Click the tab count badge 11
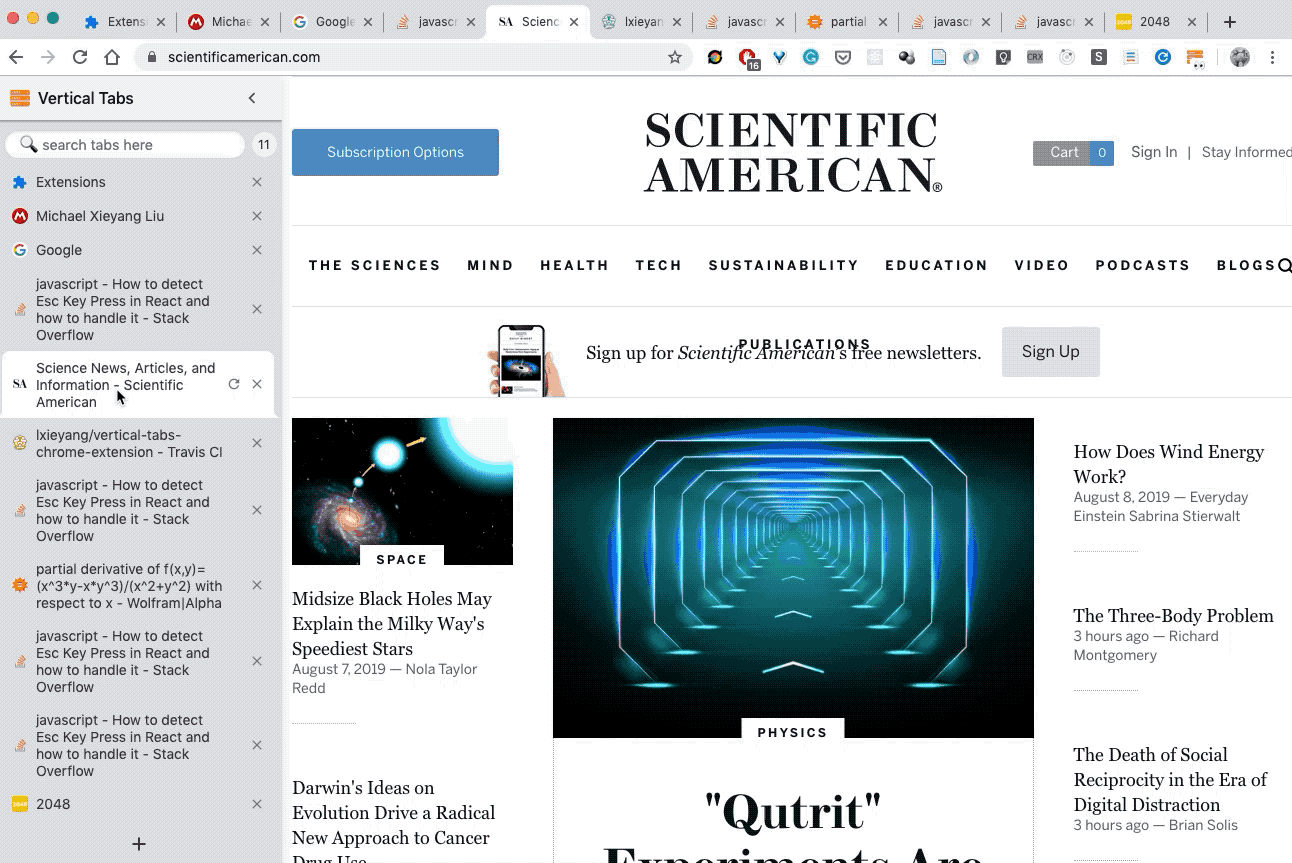 [264, 145]
